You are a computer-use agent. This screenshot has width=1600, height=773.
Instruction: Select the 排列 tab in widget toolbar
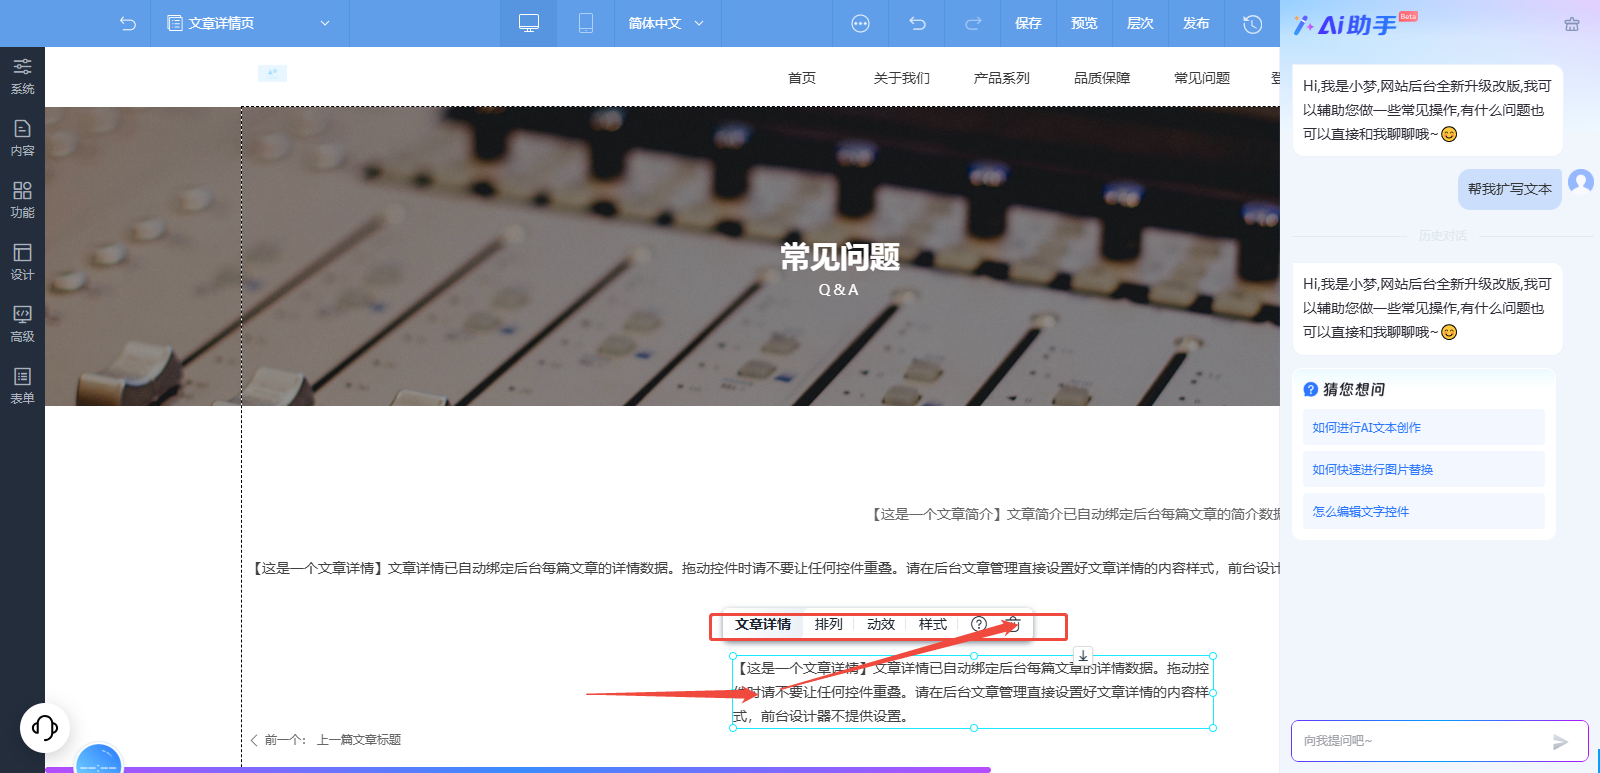(829, 624)
